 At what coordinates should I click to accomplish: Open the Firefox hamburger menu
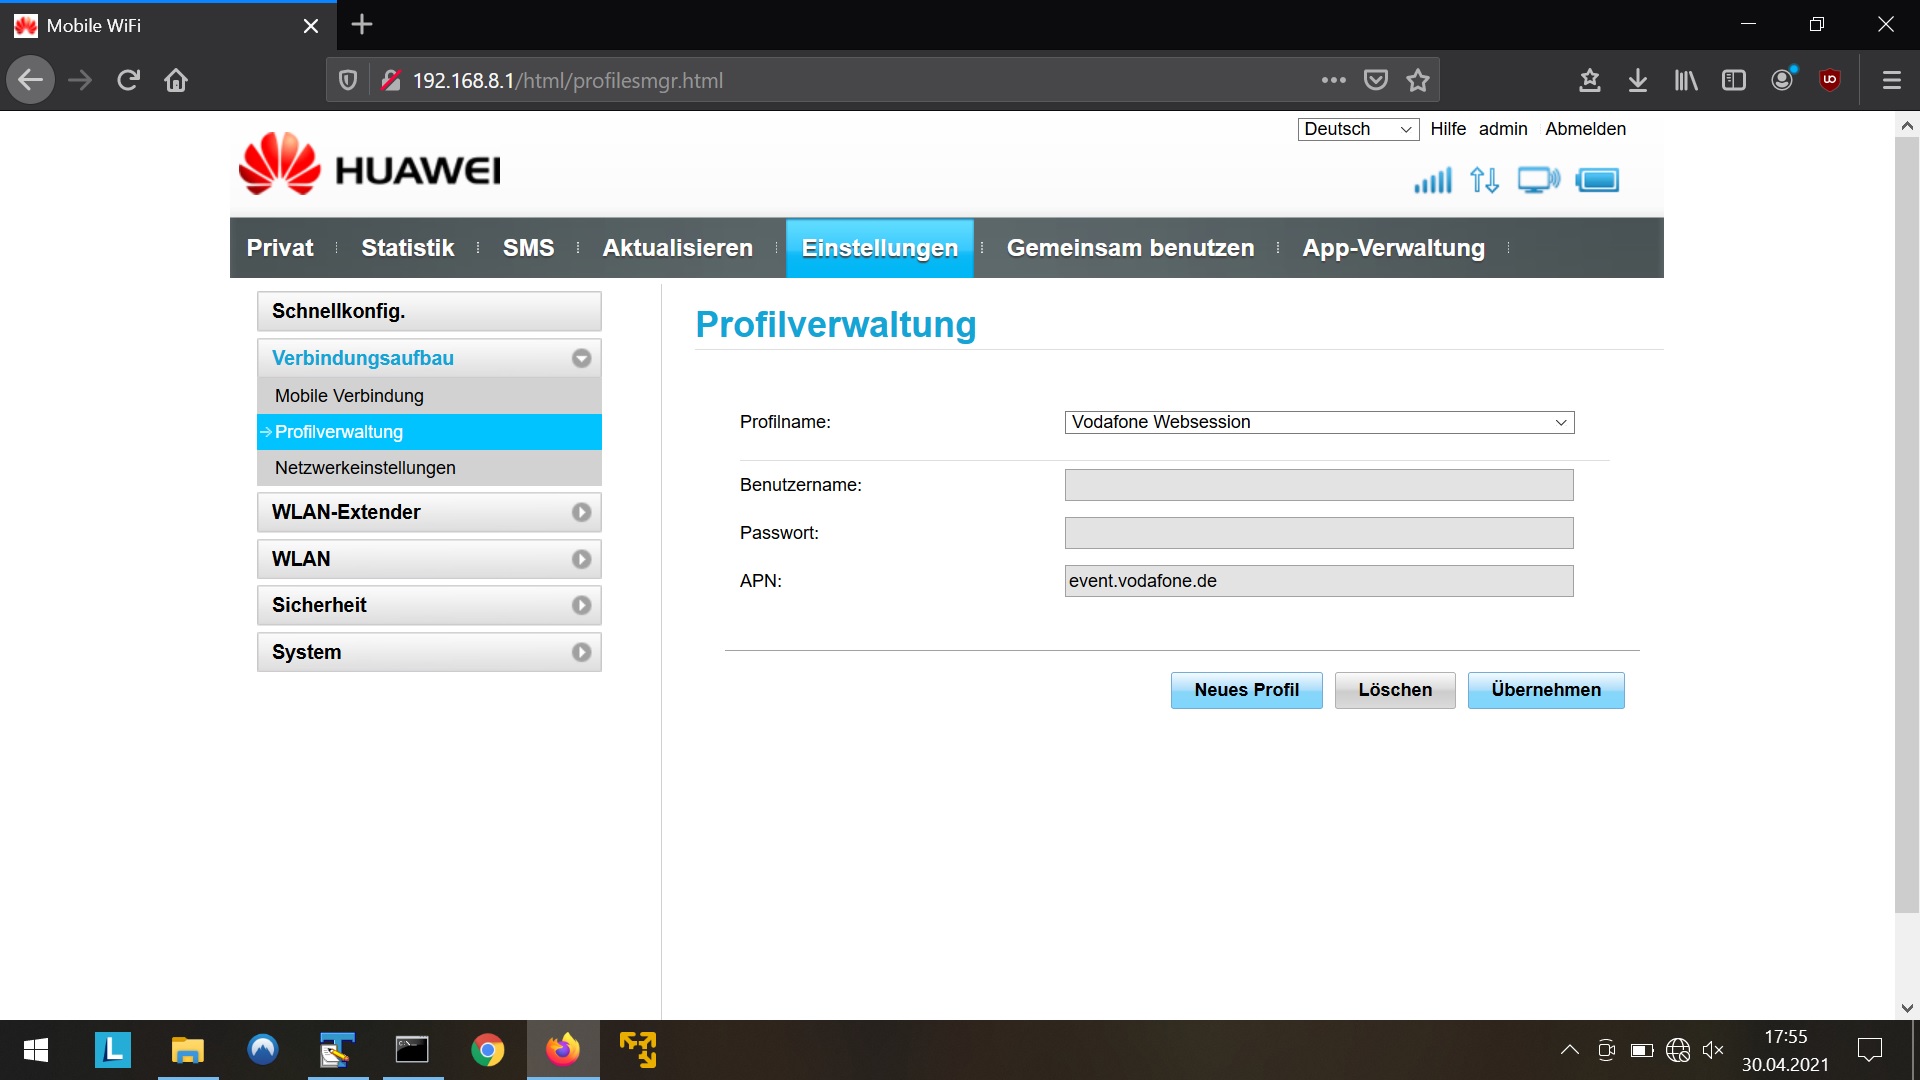pyautogui.click(x=1891, y=80)
